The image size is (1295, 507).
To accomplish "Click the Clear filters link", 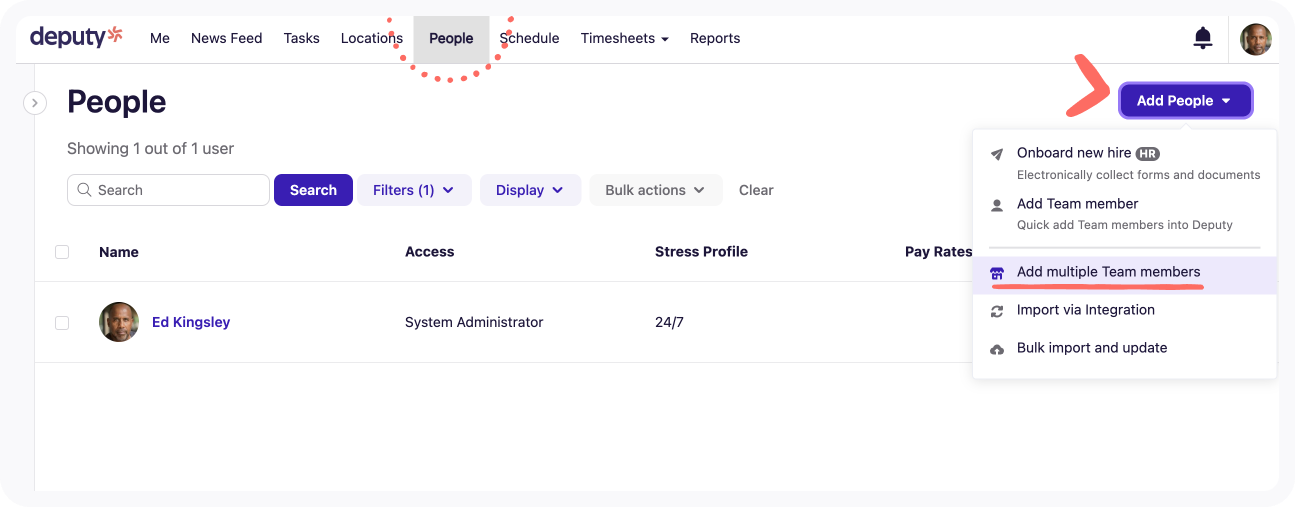I will [756, 190].
